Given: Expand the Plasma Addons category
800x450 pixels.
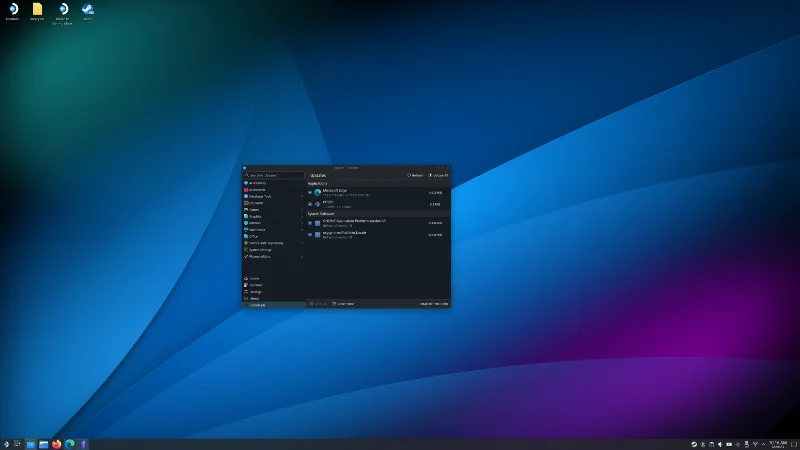Looking at the screenshot, I should tap(301, 256).
